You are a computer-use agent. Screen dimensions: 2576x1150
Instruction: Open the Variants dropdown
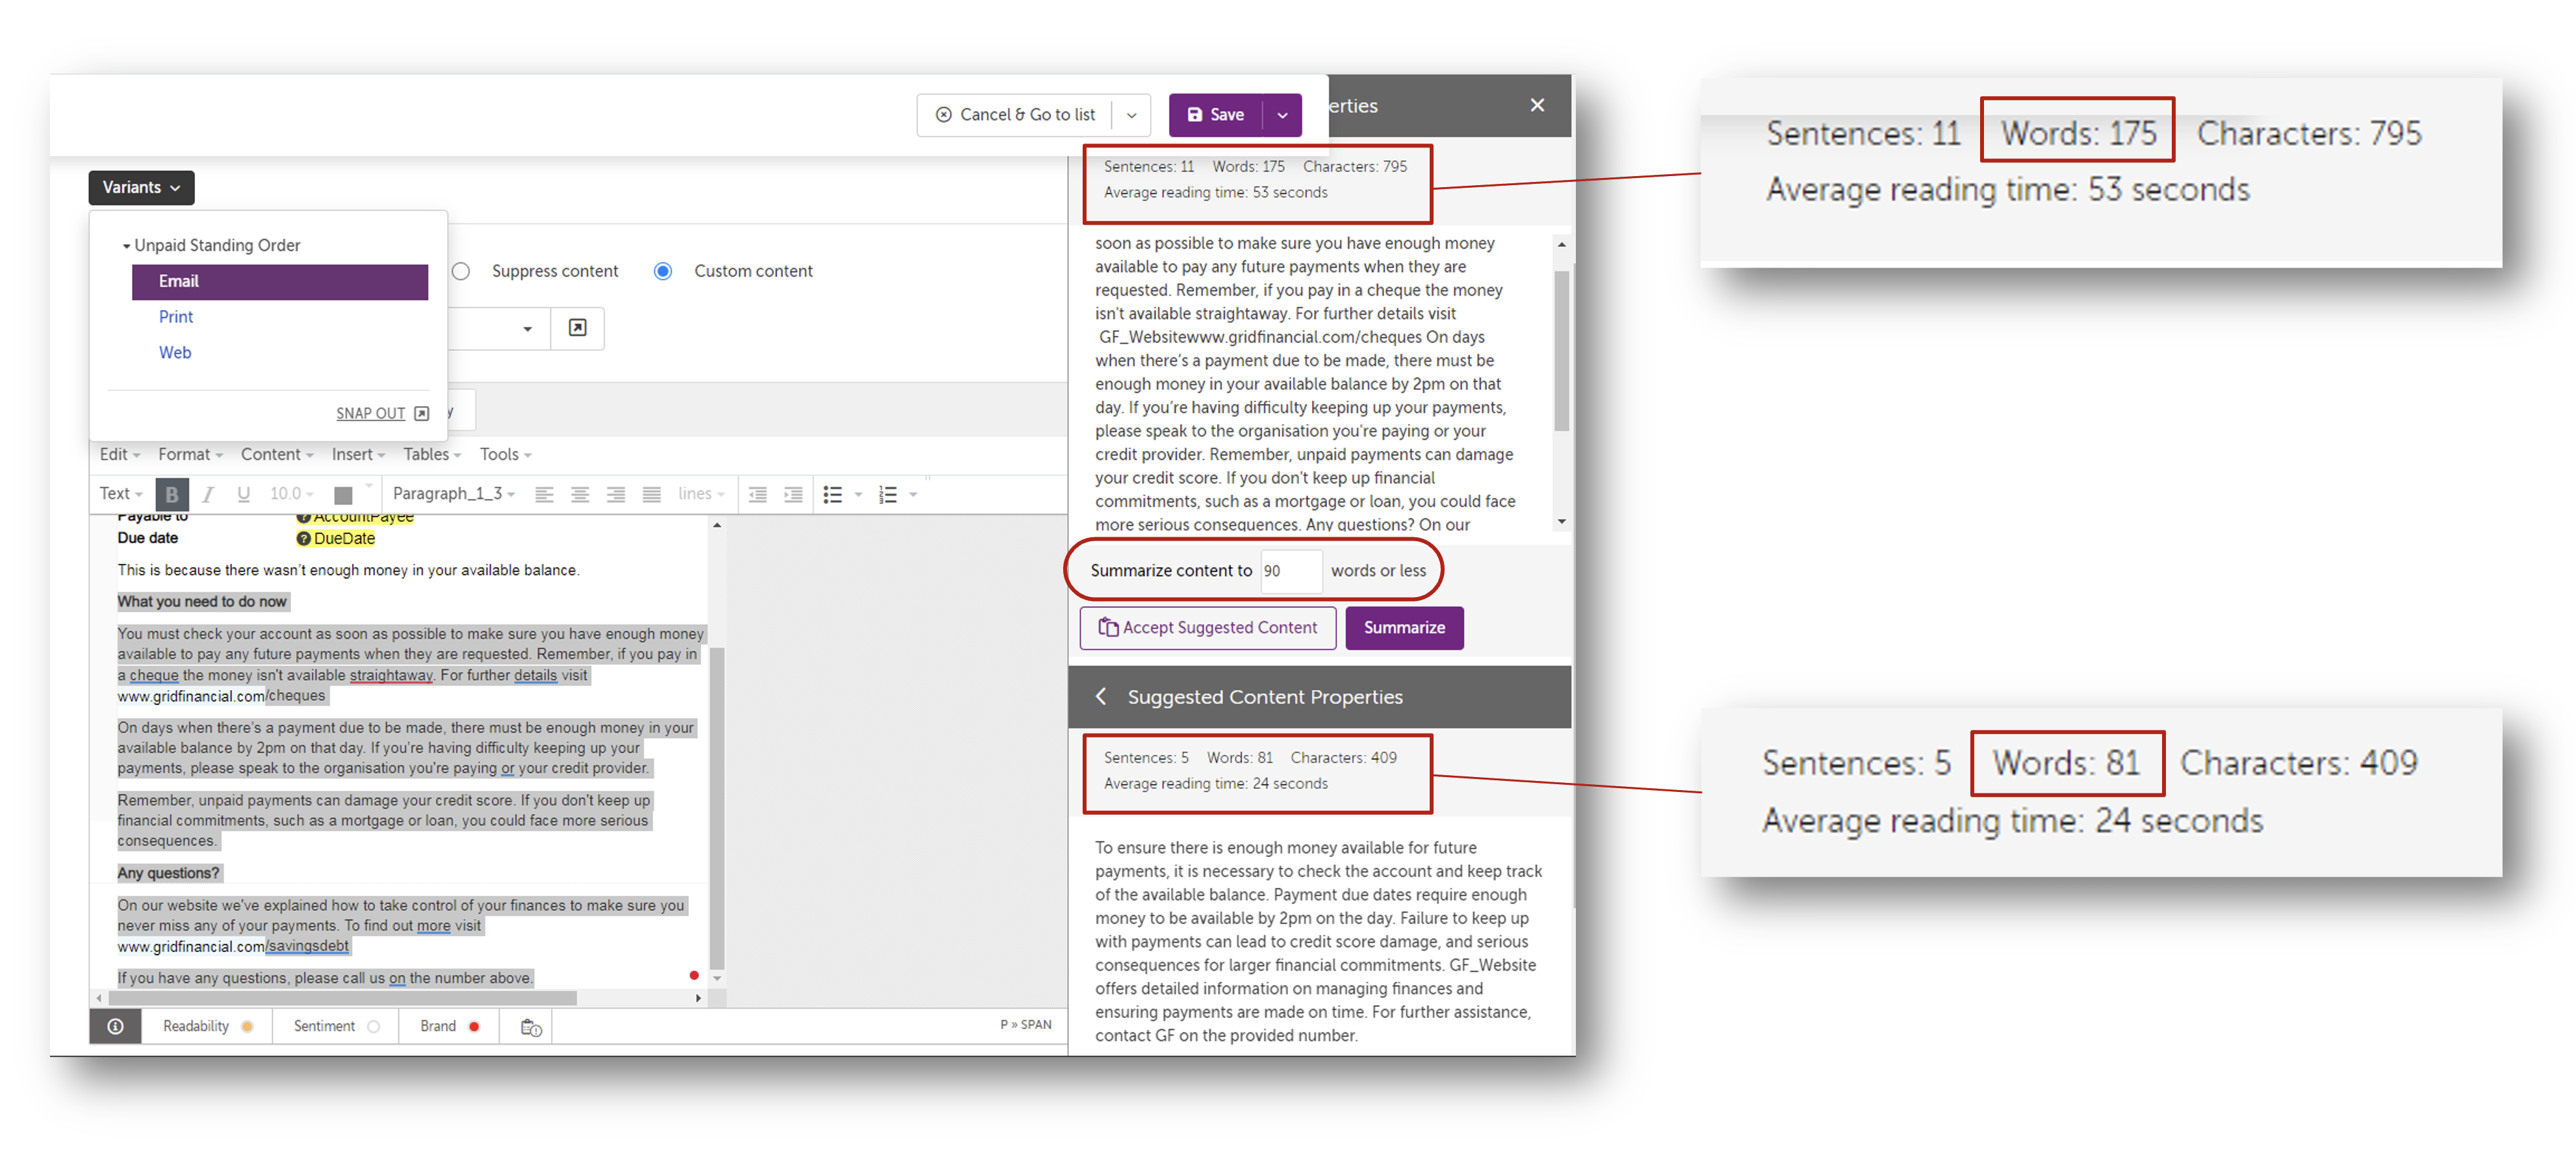(141, 187)
